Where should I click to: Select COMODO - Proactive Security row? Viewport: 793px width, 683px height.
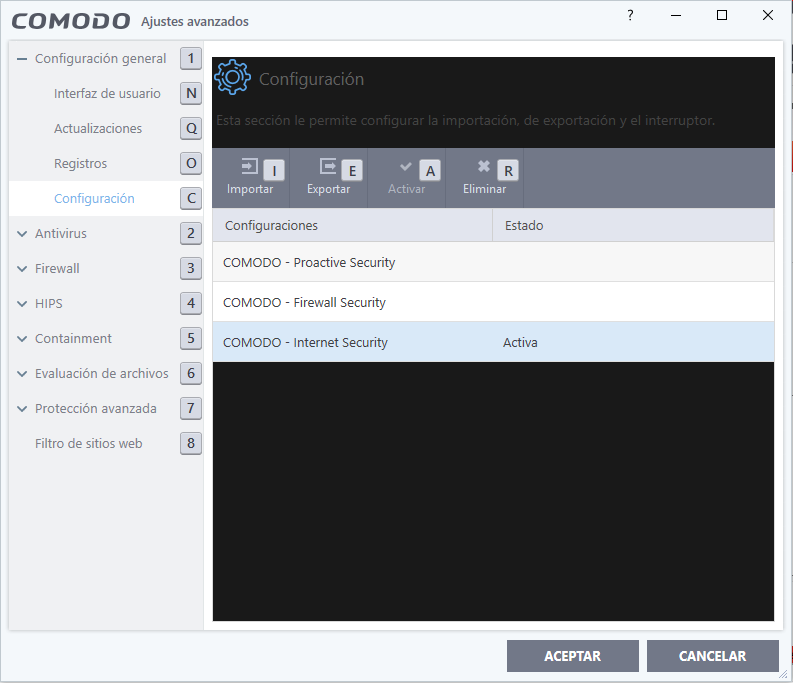click(x=493, y=262)
